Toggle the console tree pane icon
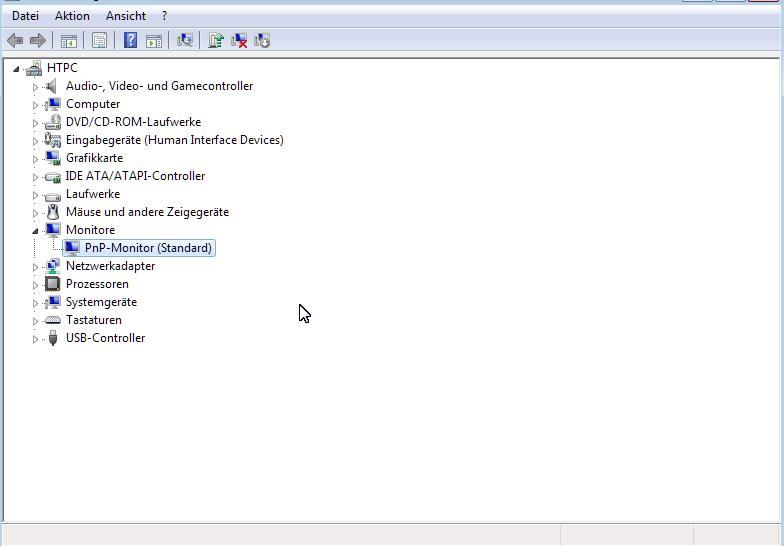The width and height of the screenshot is (784, 546). [x=68, y=40]
